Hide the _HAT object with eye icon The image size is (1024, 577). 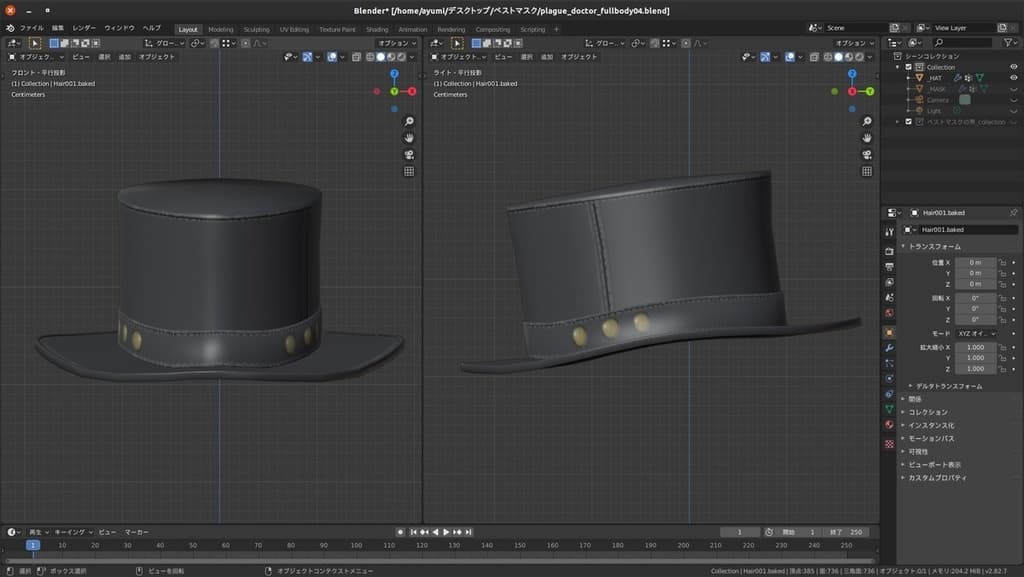tap(1013, 78)
